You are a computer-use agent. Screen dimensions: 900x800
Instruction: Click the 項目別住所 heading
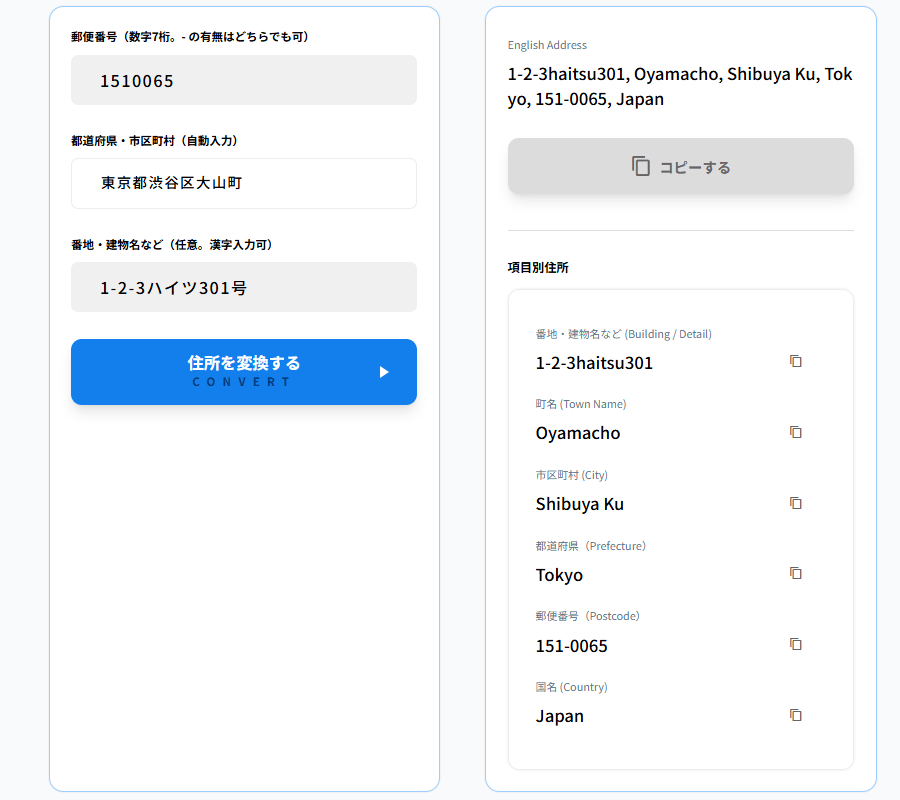538,267
